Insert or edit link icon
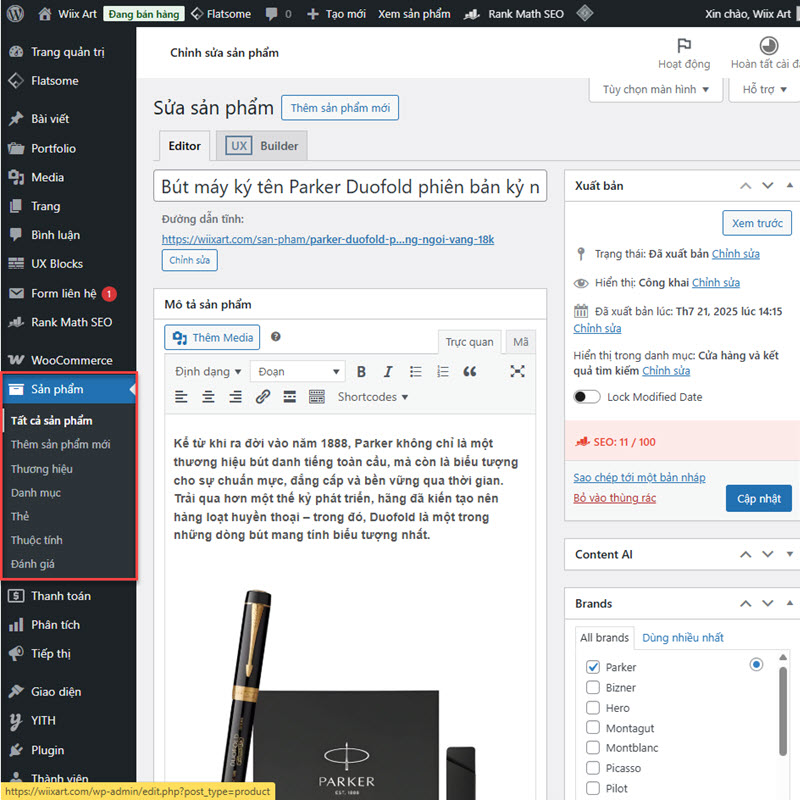 (263, 397)
